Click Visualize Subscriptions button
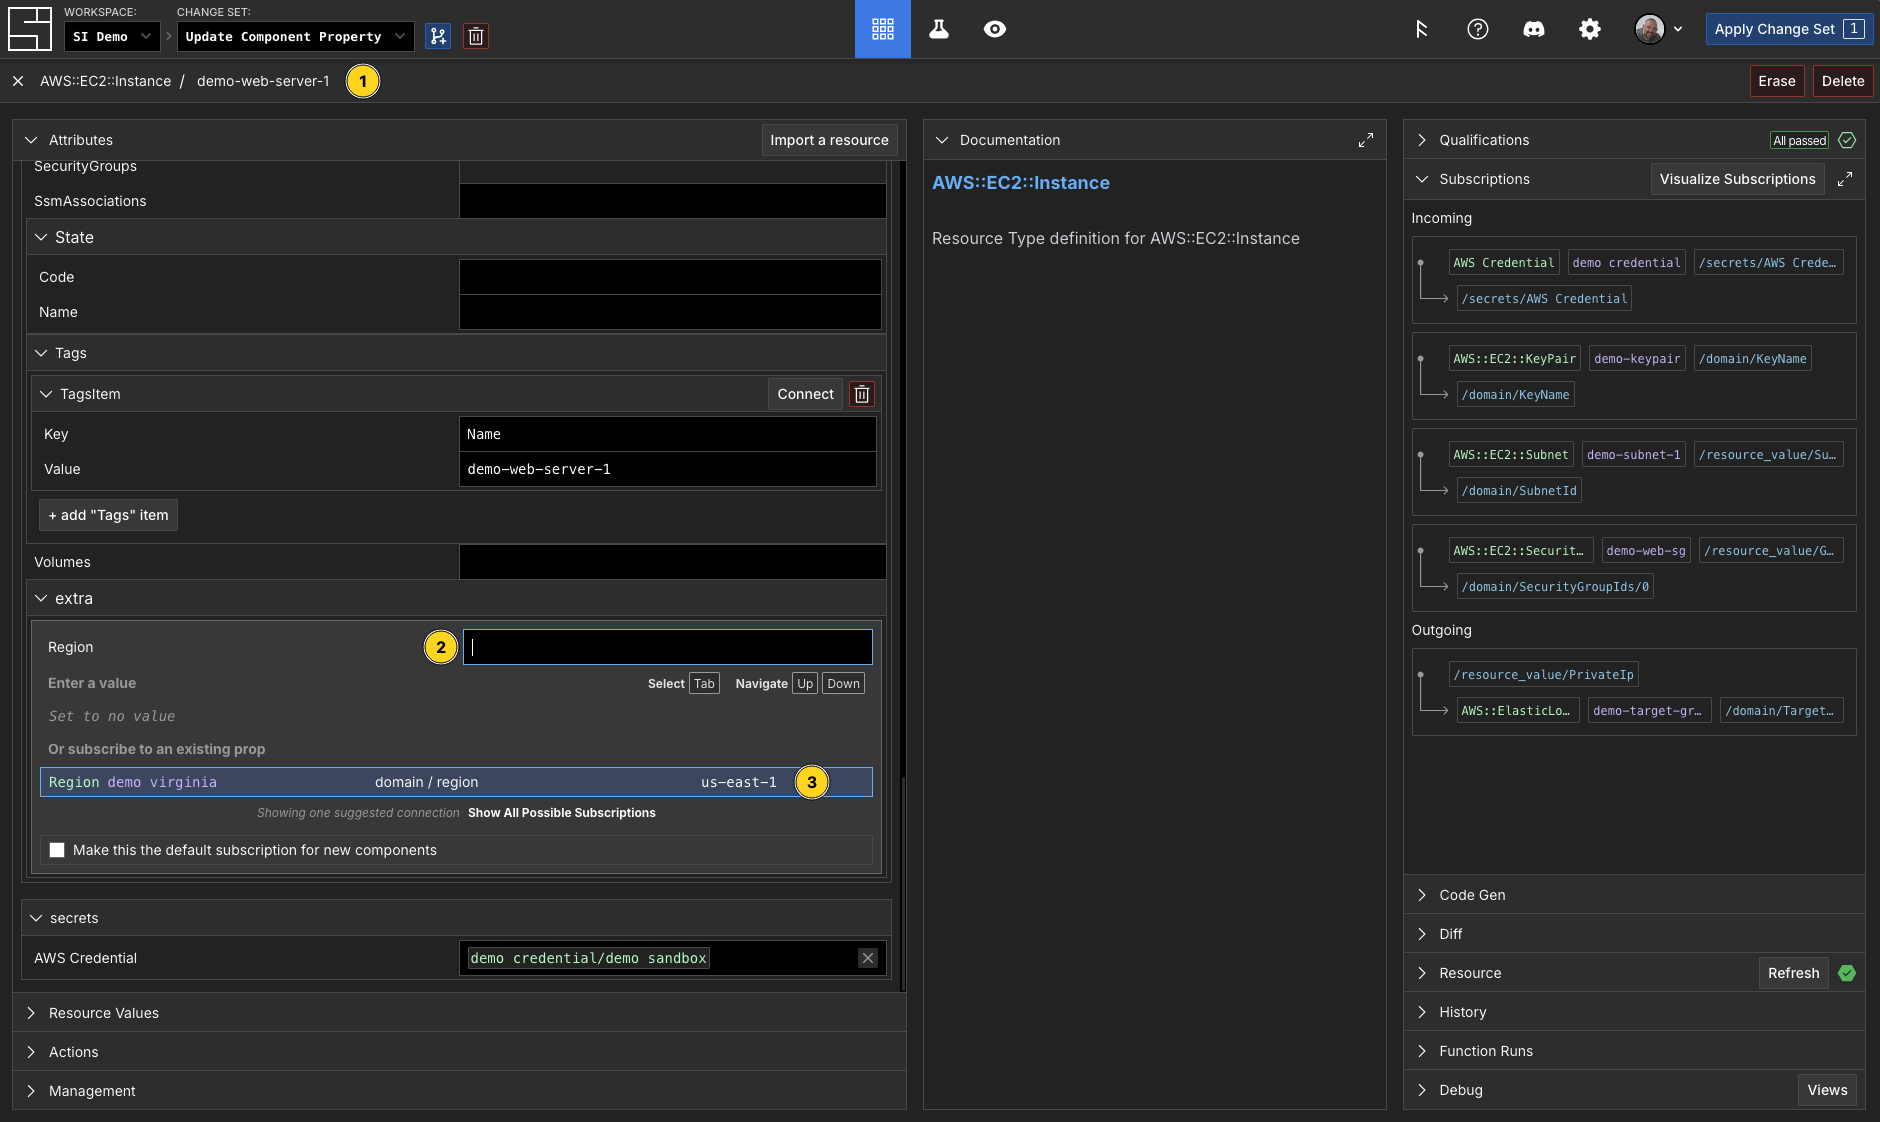 pyautogui.click(x=1737, y=179)
